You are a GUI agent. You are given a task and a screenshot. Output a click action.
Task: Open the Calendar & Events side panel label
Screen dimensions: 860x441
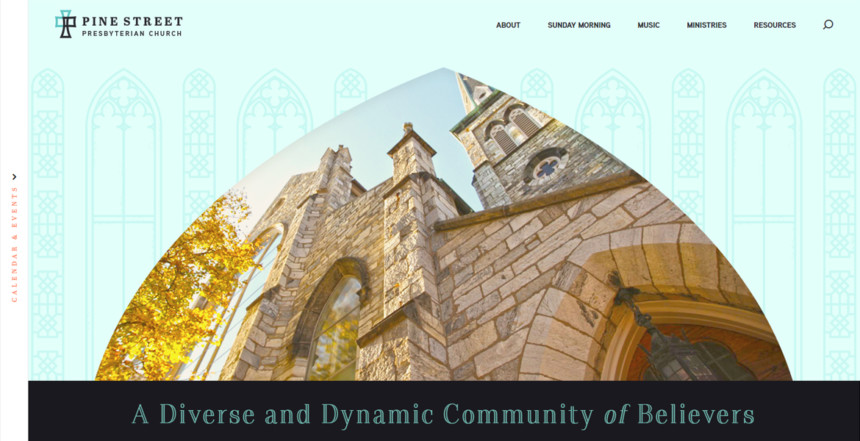pos(14,244)
